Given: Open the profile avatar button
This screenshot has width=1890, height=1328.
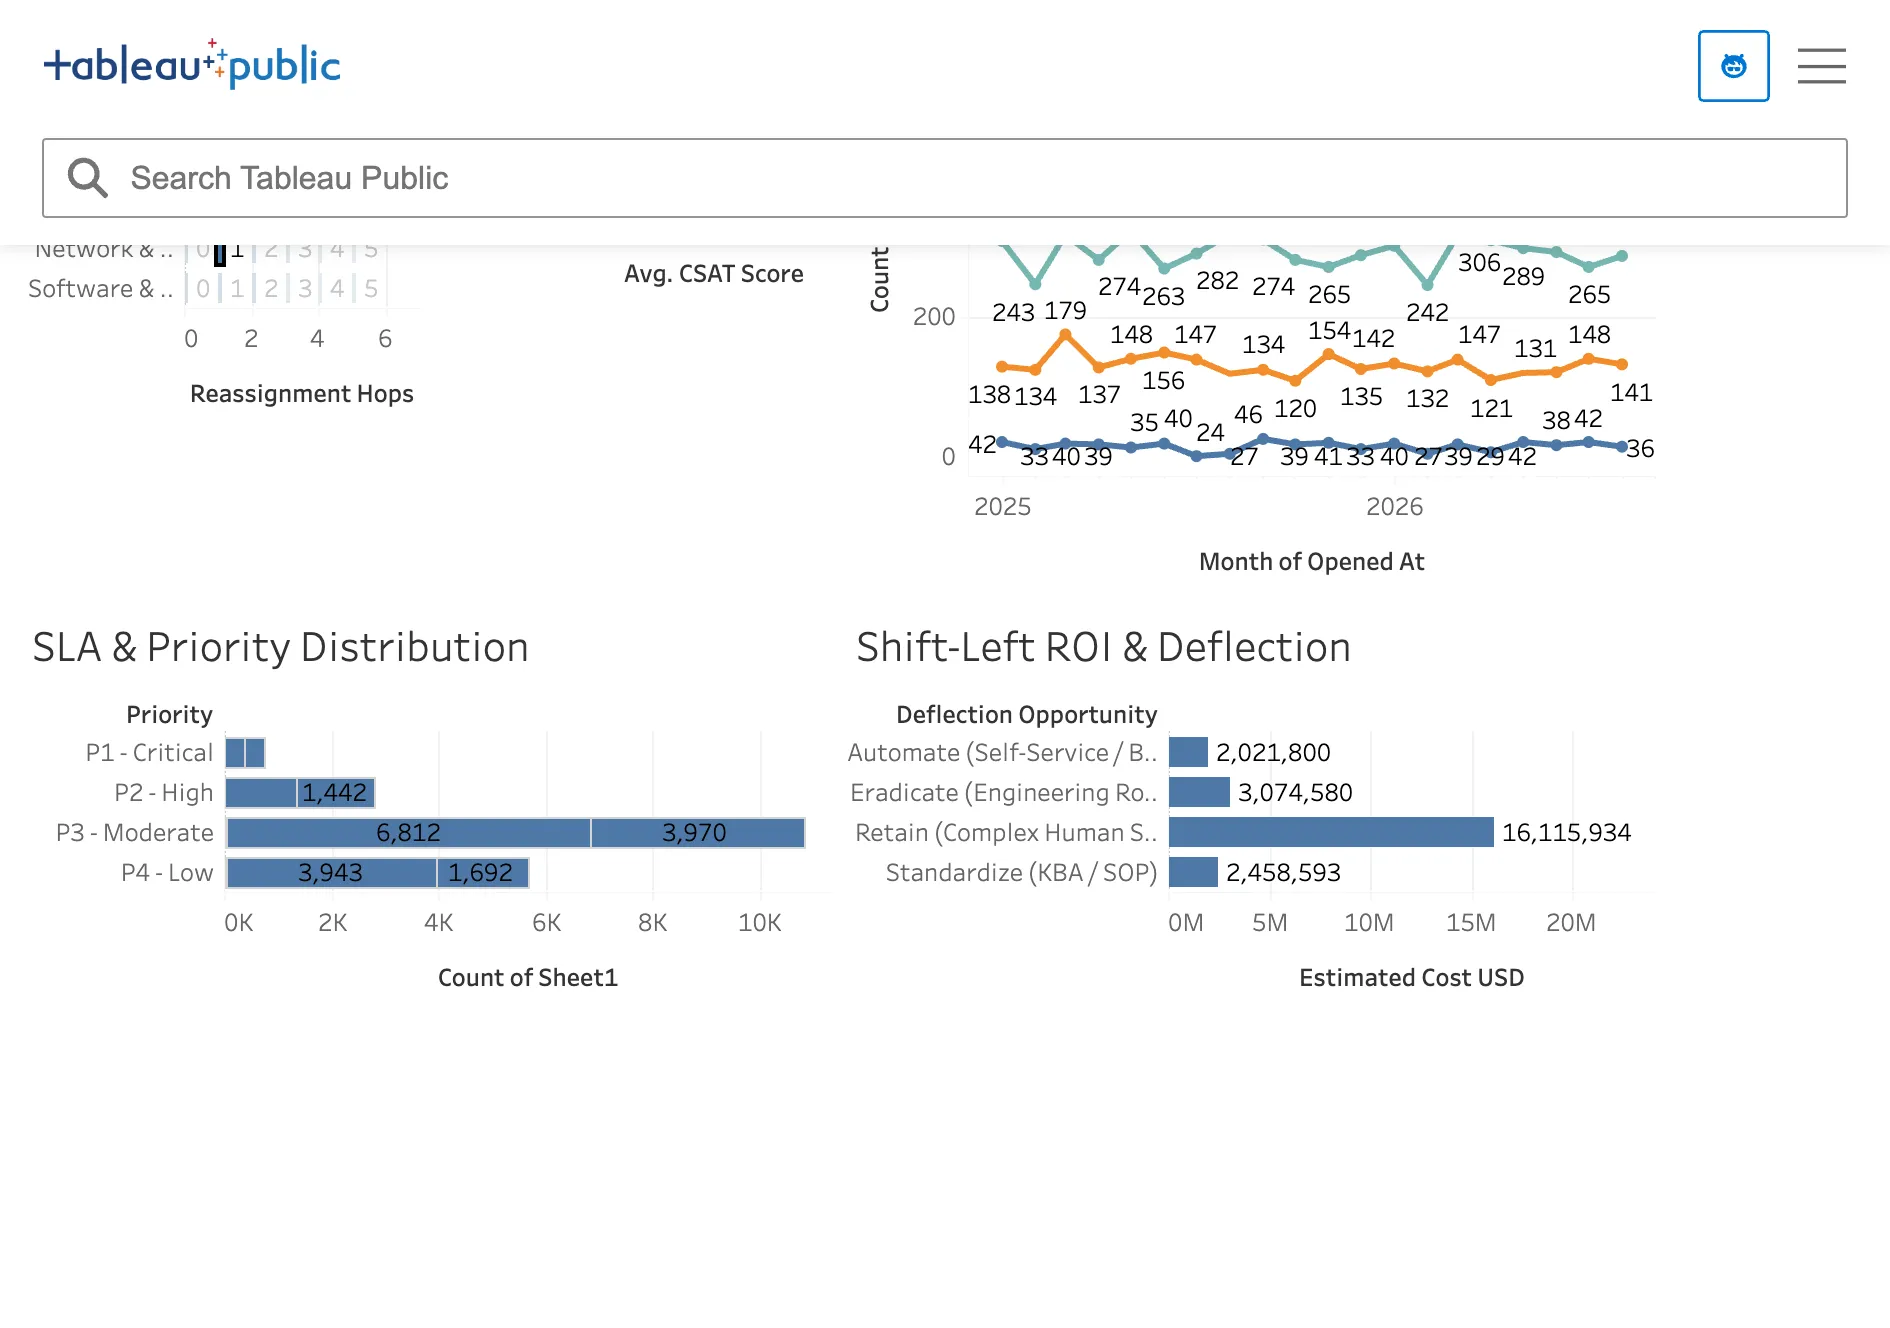Looking at the screenshot, I should point(1733,66).
